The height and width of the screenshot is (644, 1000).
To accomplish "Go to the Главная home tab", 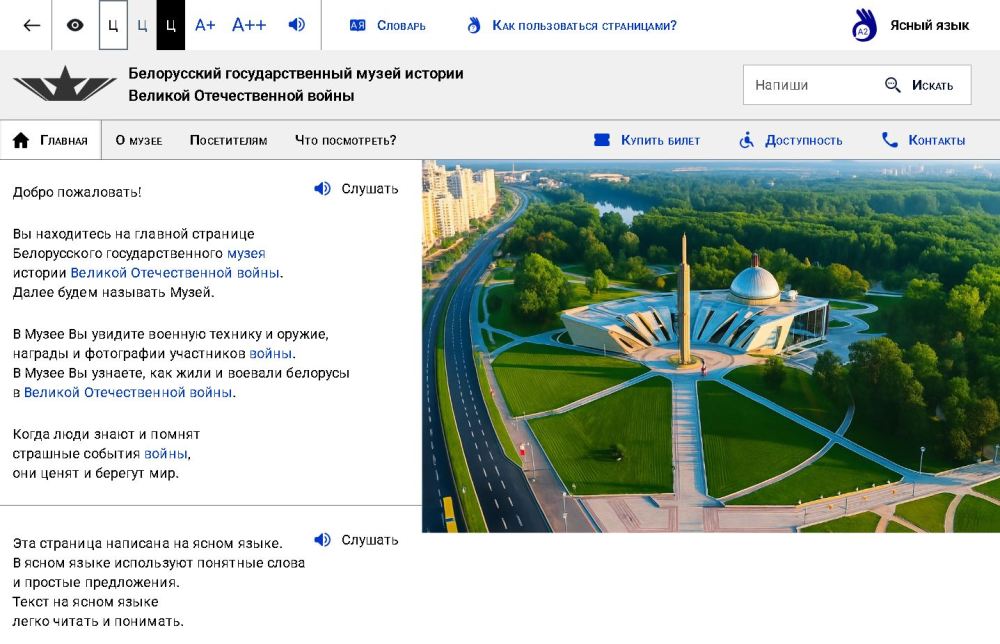I will pyautogui.click(x=51, y=141).
